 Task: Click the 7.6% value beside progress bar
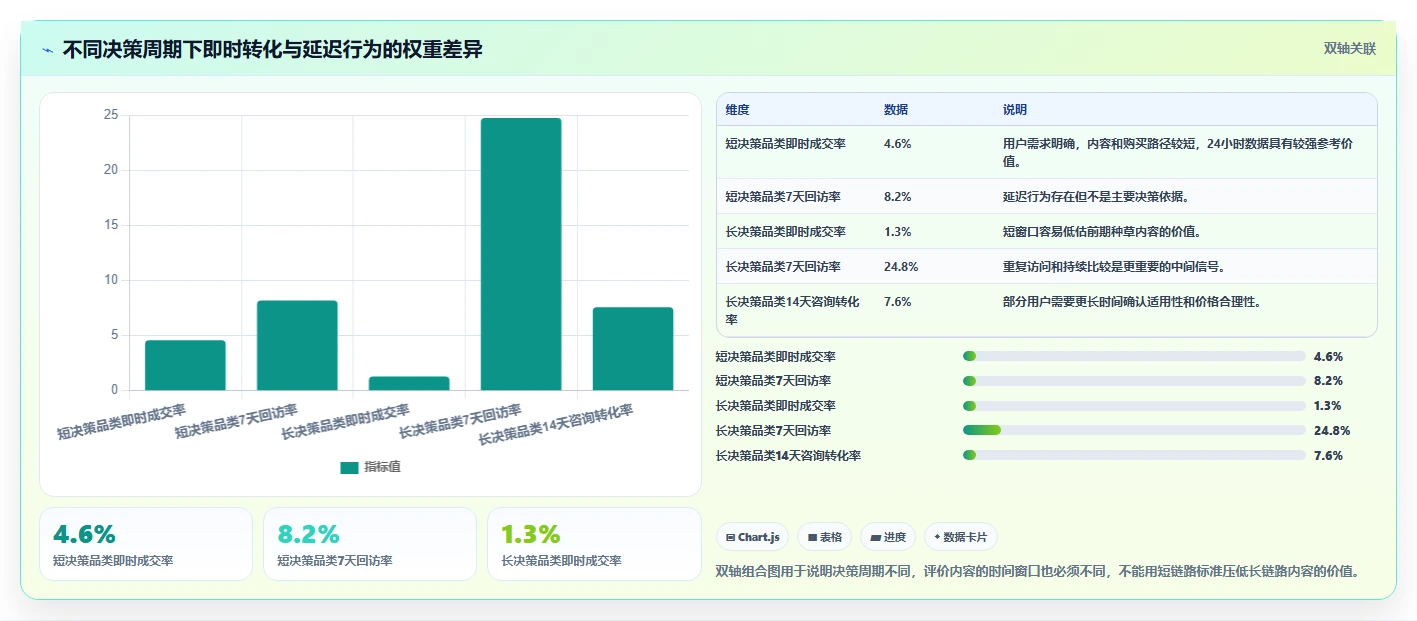1328,456
